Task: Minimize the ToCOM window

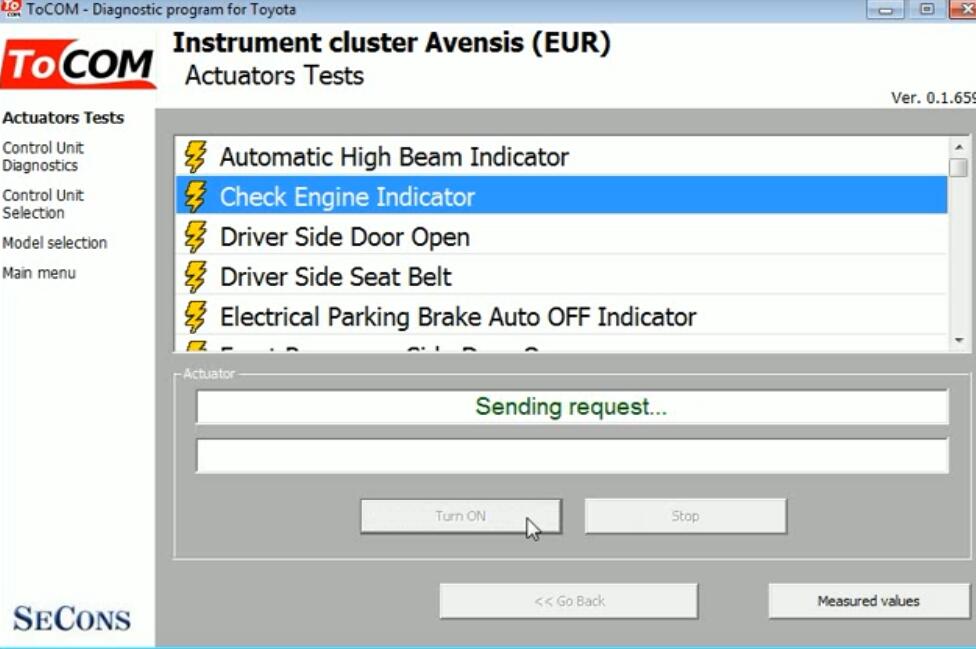Action: (x=885, y=9)
